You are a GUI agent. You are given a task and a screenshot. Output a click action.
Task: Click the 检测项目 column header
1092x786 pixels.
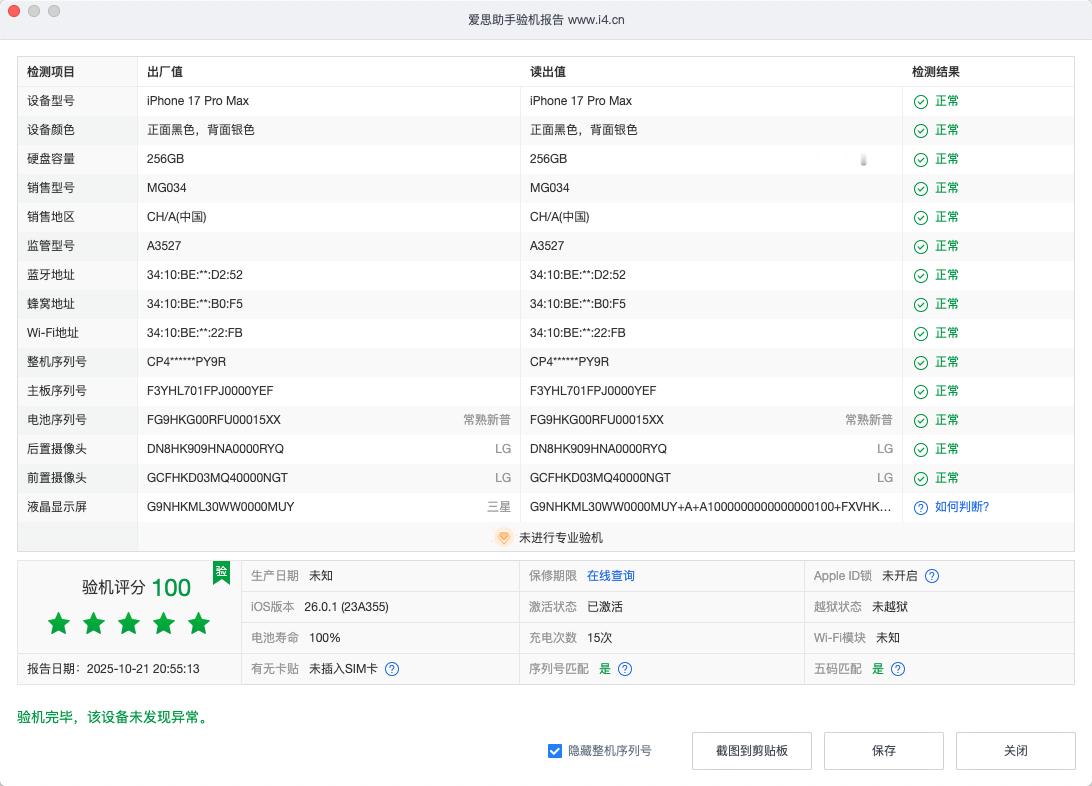51,72
